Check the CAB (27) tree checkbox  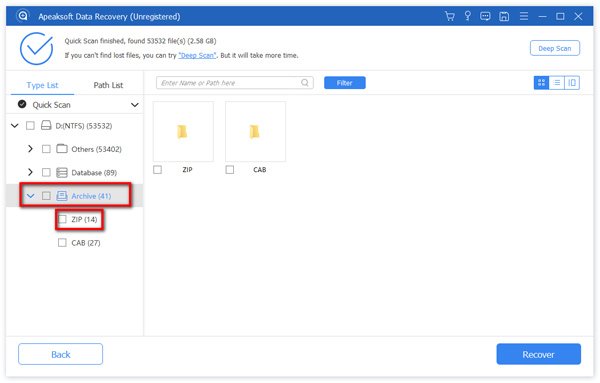(62, 243)
